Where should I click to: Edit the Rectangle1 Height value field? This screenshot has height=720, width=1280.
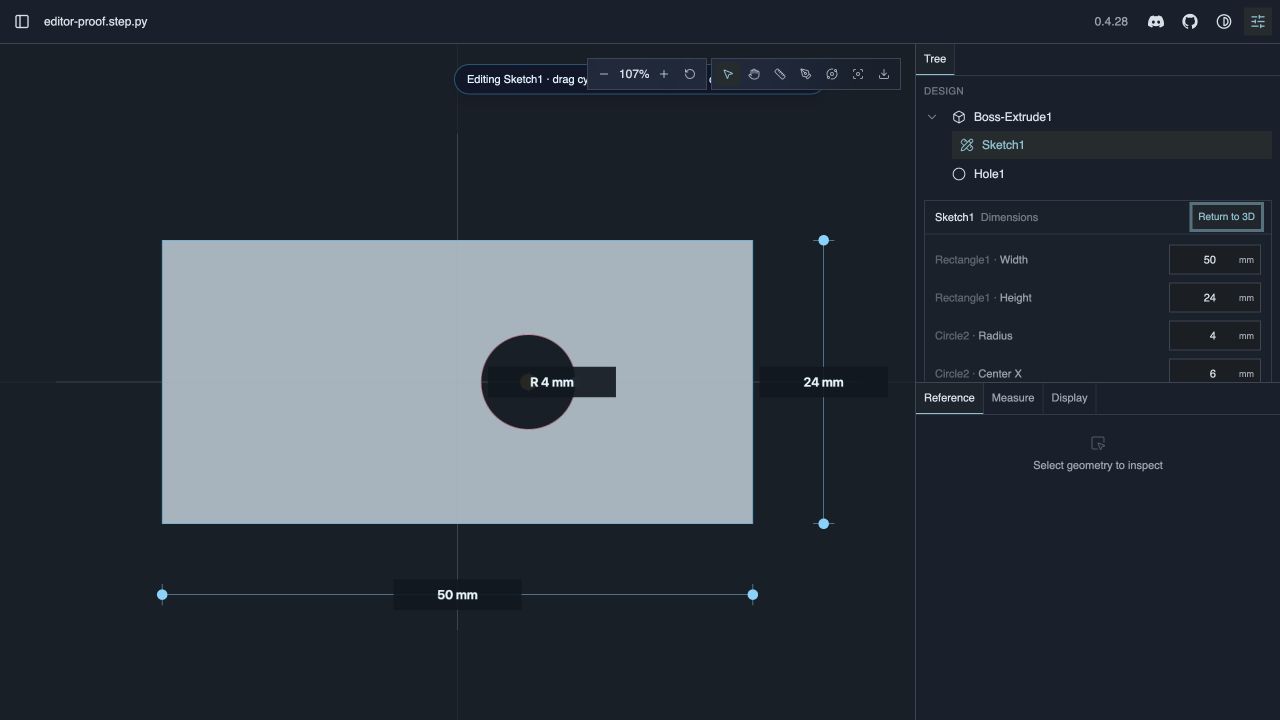(1215, 298)
